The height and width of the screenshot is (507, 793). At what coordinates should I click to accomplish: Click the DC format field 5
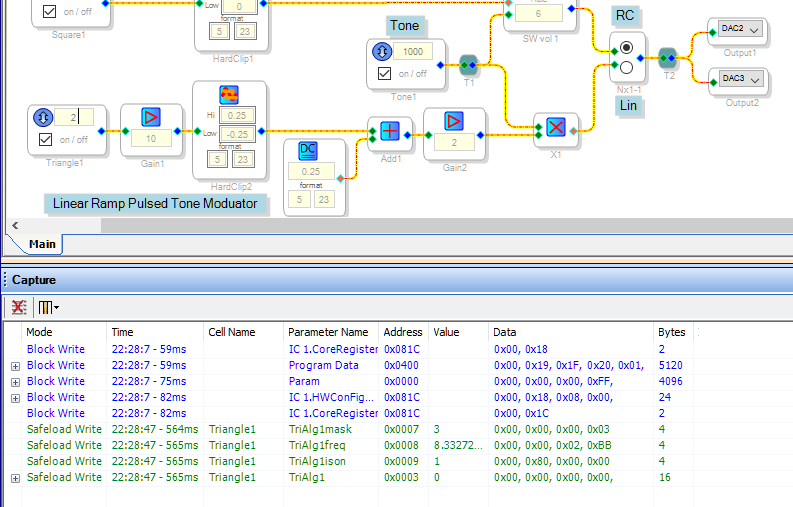(299, 199)
